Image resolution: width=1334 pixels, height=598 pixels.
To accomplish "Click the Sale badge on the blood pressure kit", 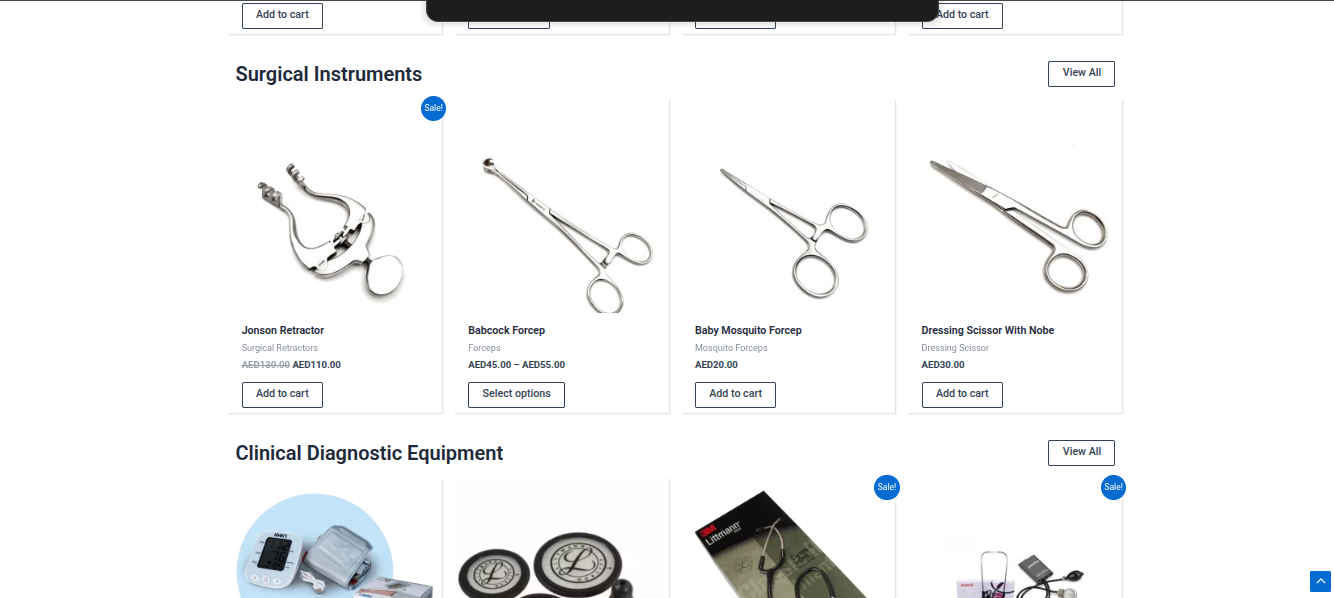I will tap(1113, 487).
